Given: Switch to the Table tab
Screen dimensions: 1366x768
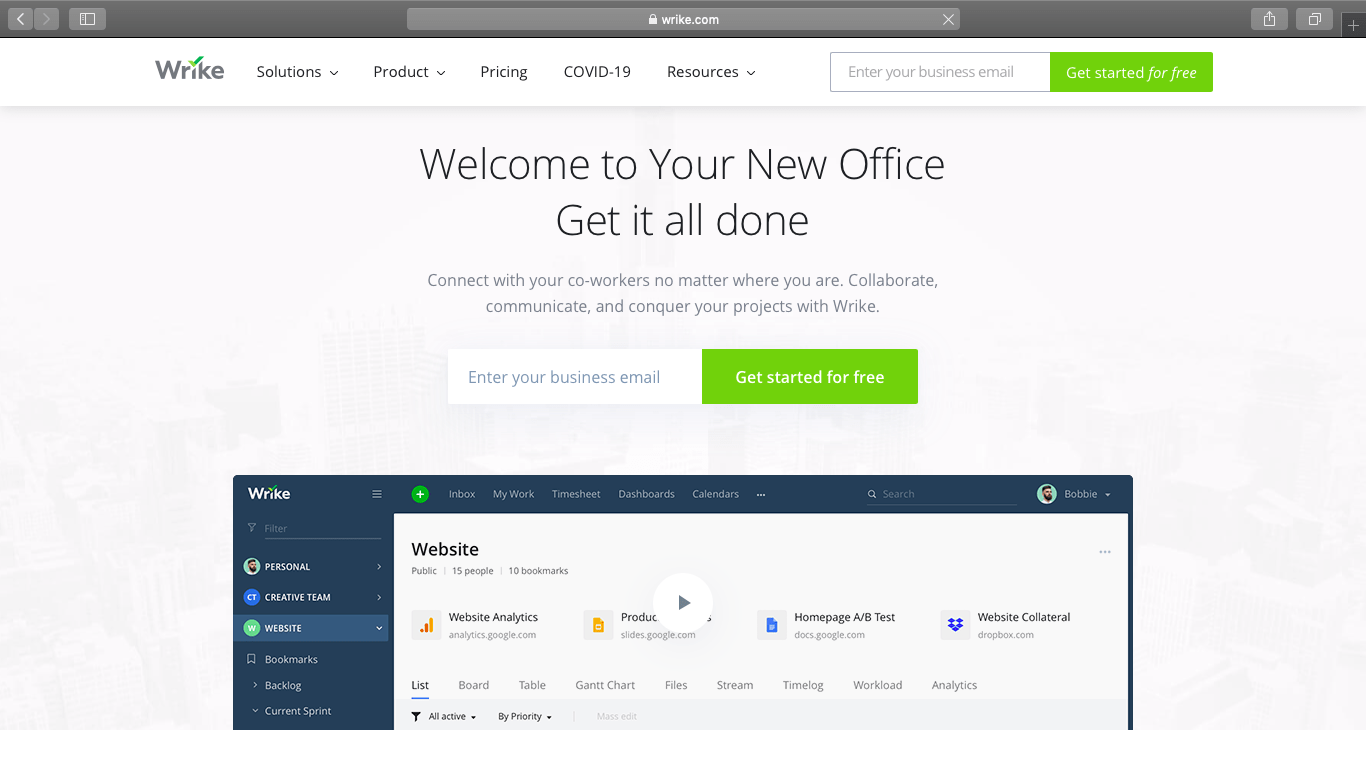Looking at the screenshot, I should [x=532, y=685].
